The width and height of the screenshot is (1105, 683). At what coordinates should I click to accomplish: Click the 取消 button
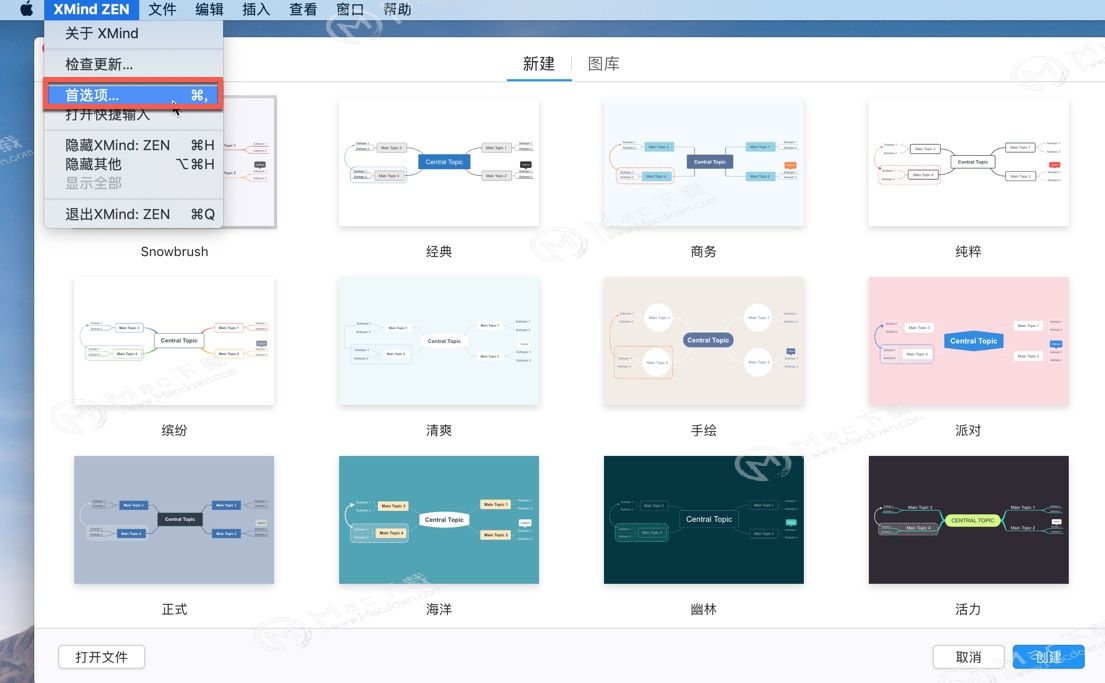[968, 657]
